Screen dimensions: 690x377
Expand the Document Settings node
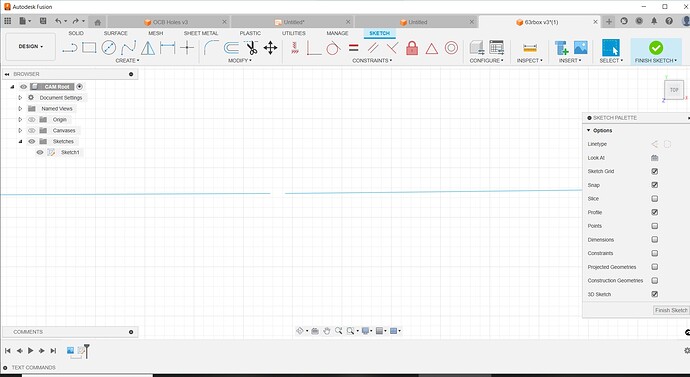pyautogui.click(x=20, y=98)
